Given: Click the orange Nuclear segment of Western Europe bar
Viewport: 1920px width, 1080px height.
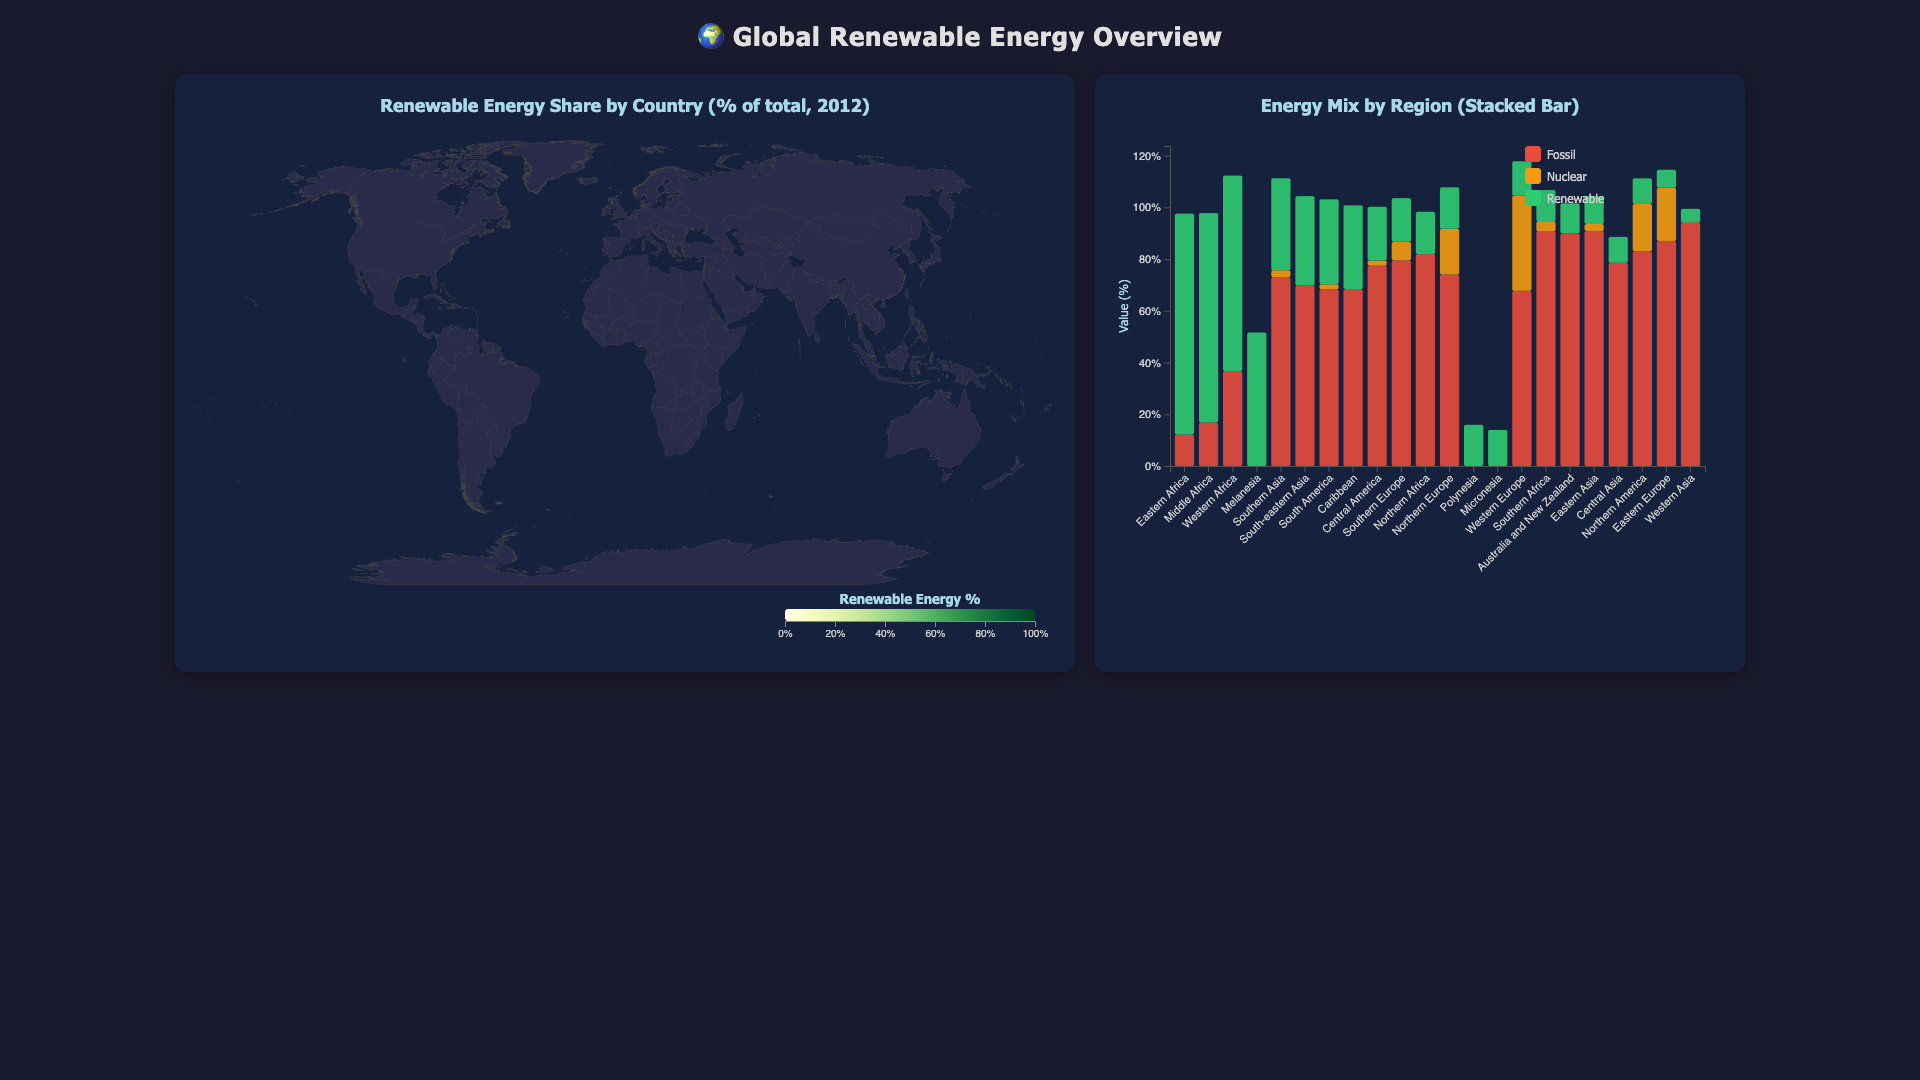Looking at the screenshot, I should coord(1521,243).
